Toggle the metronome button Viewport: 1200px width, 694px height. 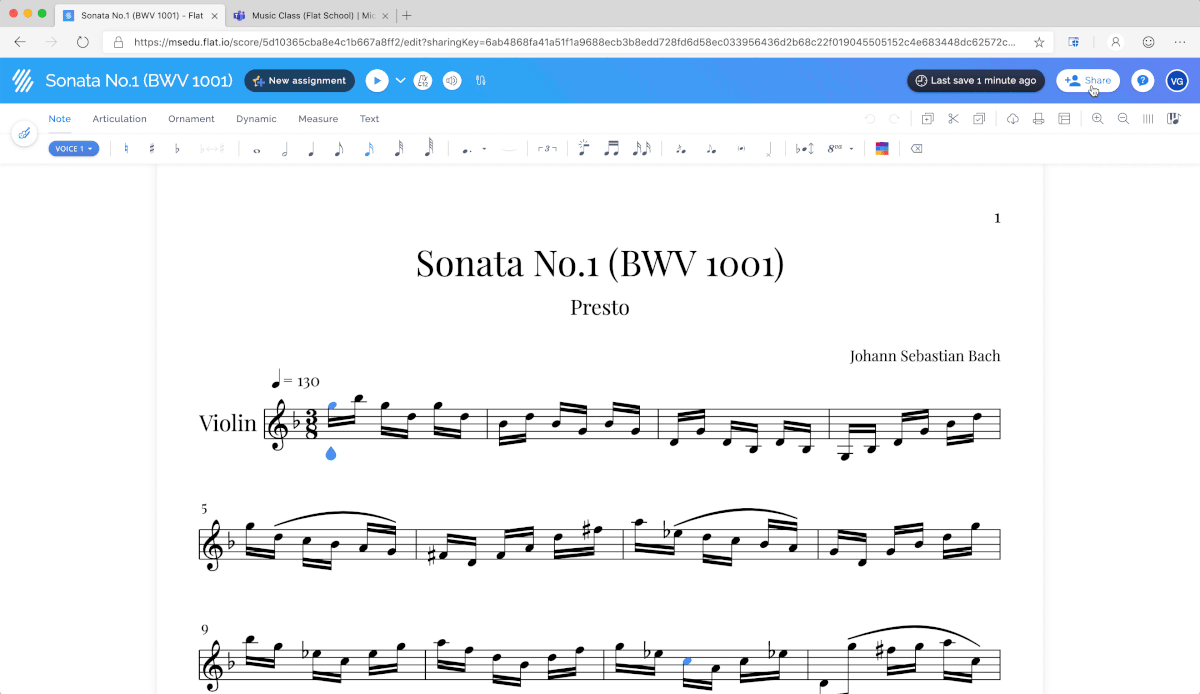(x=423, y=81)
